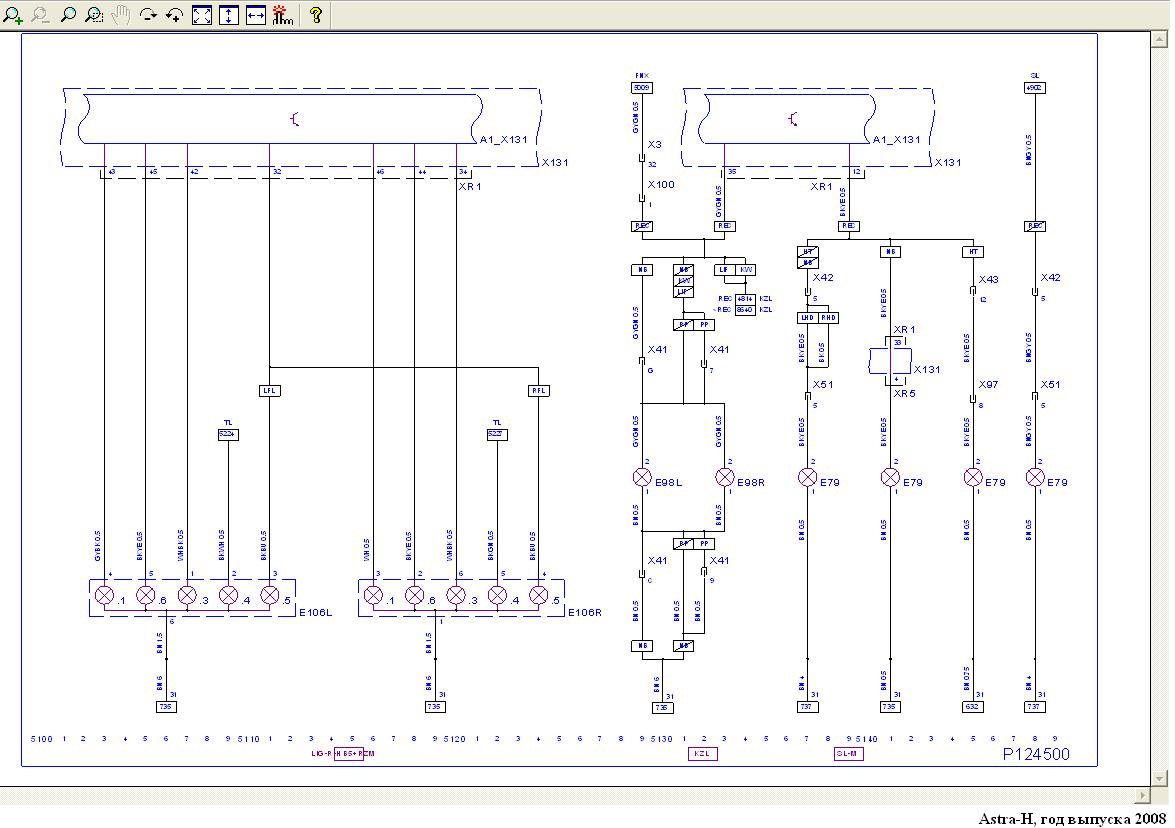Click the zoom in magnifier tool
Image resolution: width=1175 pixels, height=828 pixels.
(x=14, y=15)
